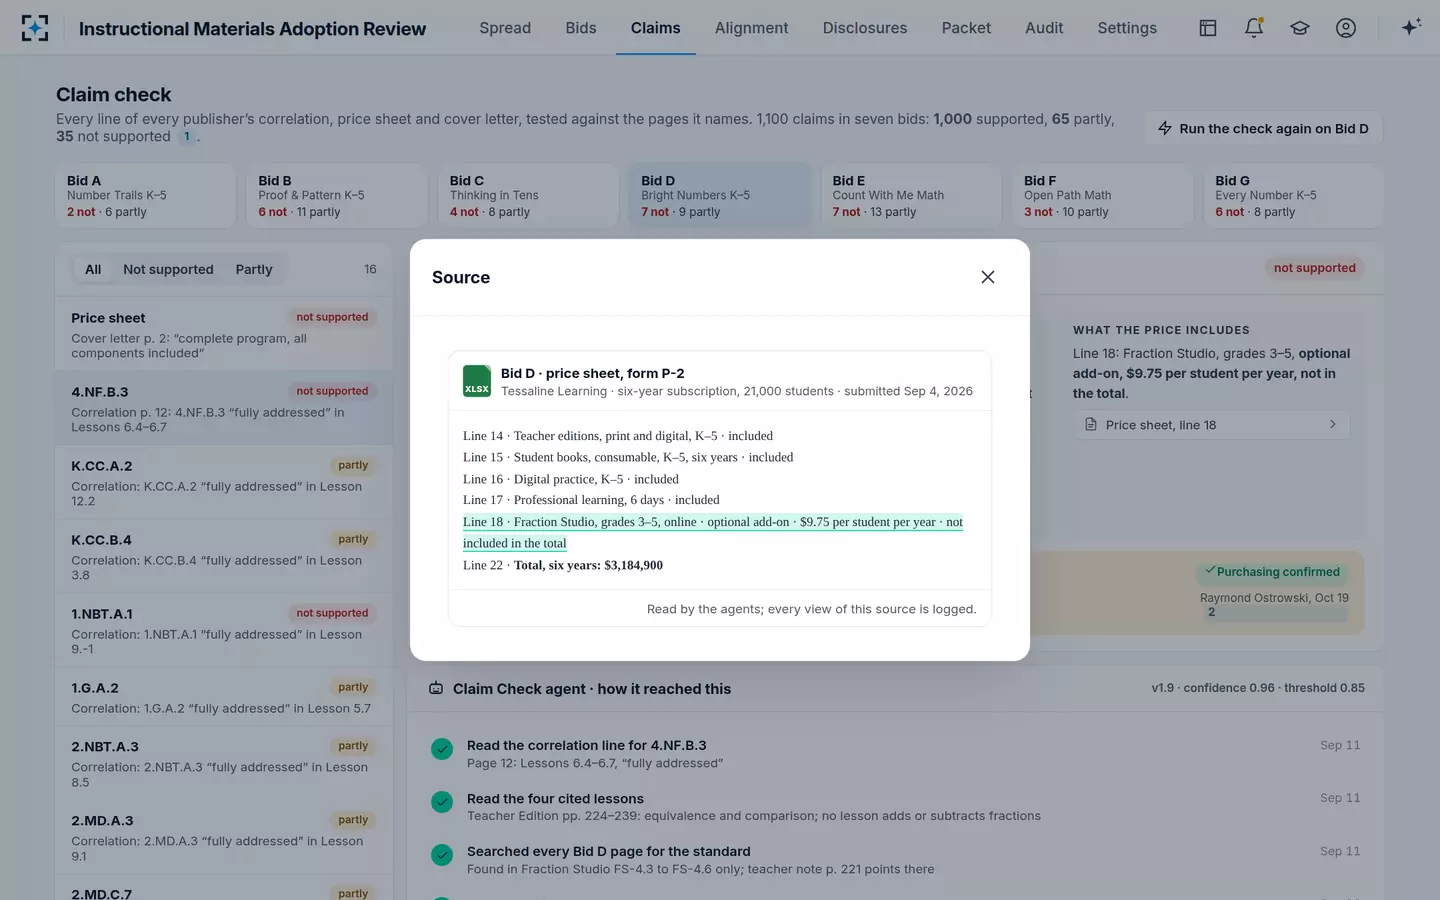Click highlighted Line 18 Fraction Studio text
This screenshot has height=900, width=1440.
click(x=712, y=532)
